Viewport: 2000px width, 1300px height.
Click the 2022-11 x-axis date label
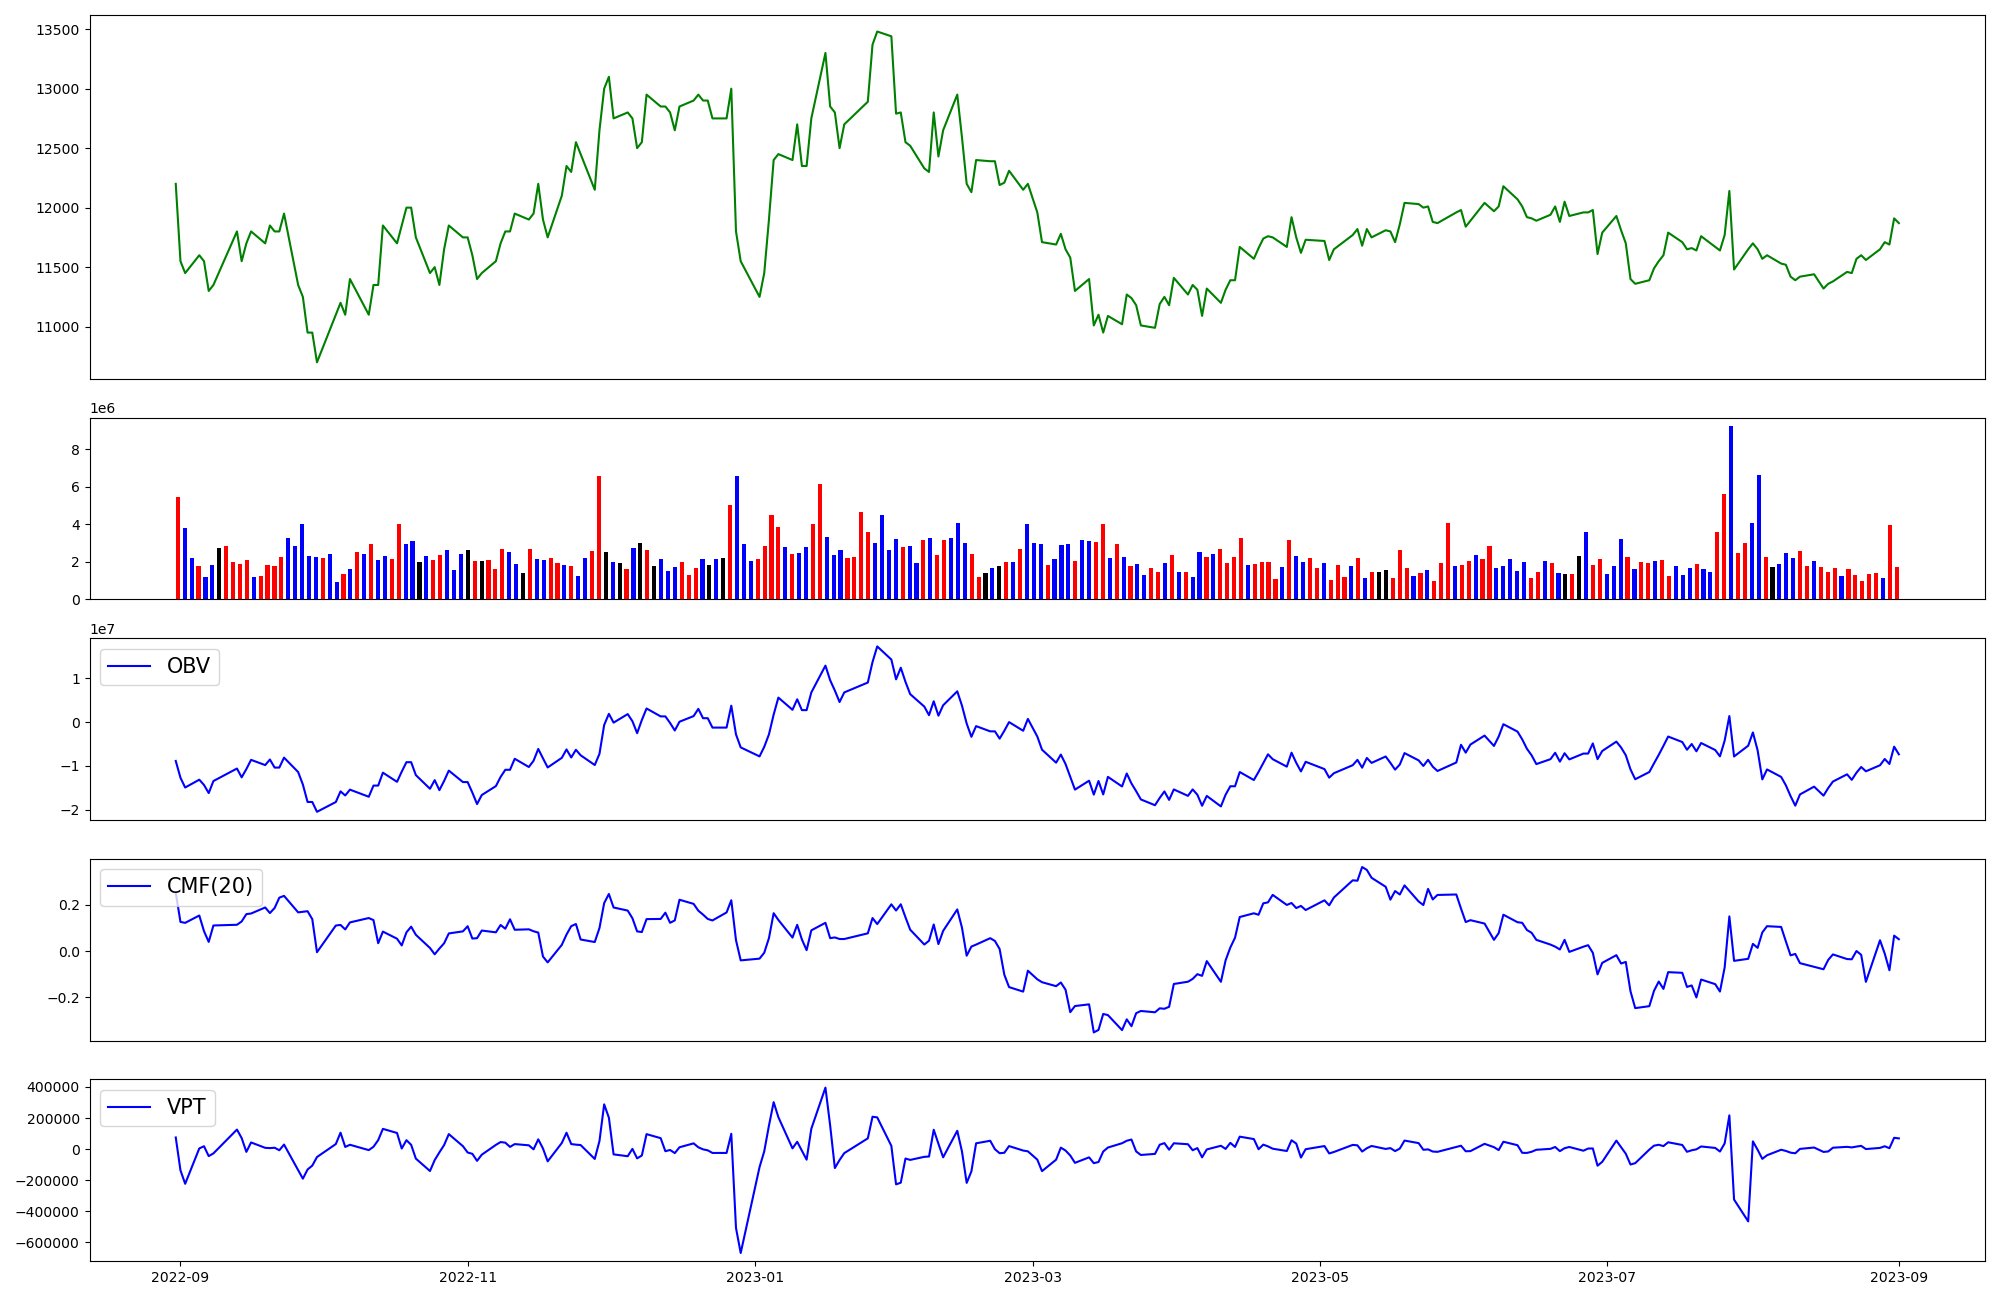point(468,1277)
